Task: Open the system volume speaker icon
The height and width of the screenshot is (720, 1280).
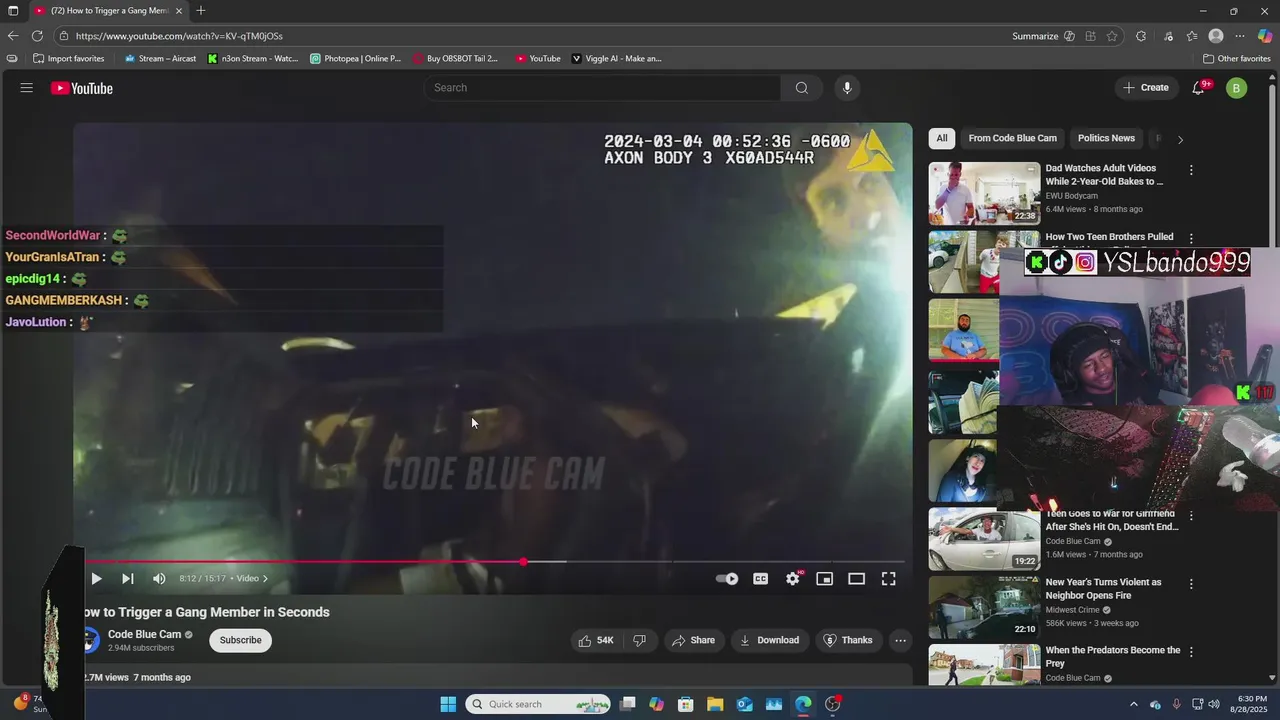Action: coord(1215,704)
